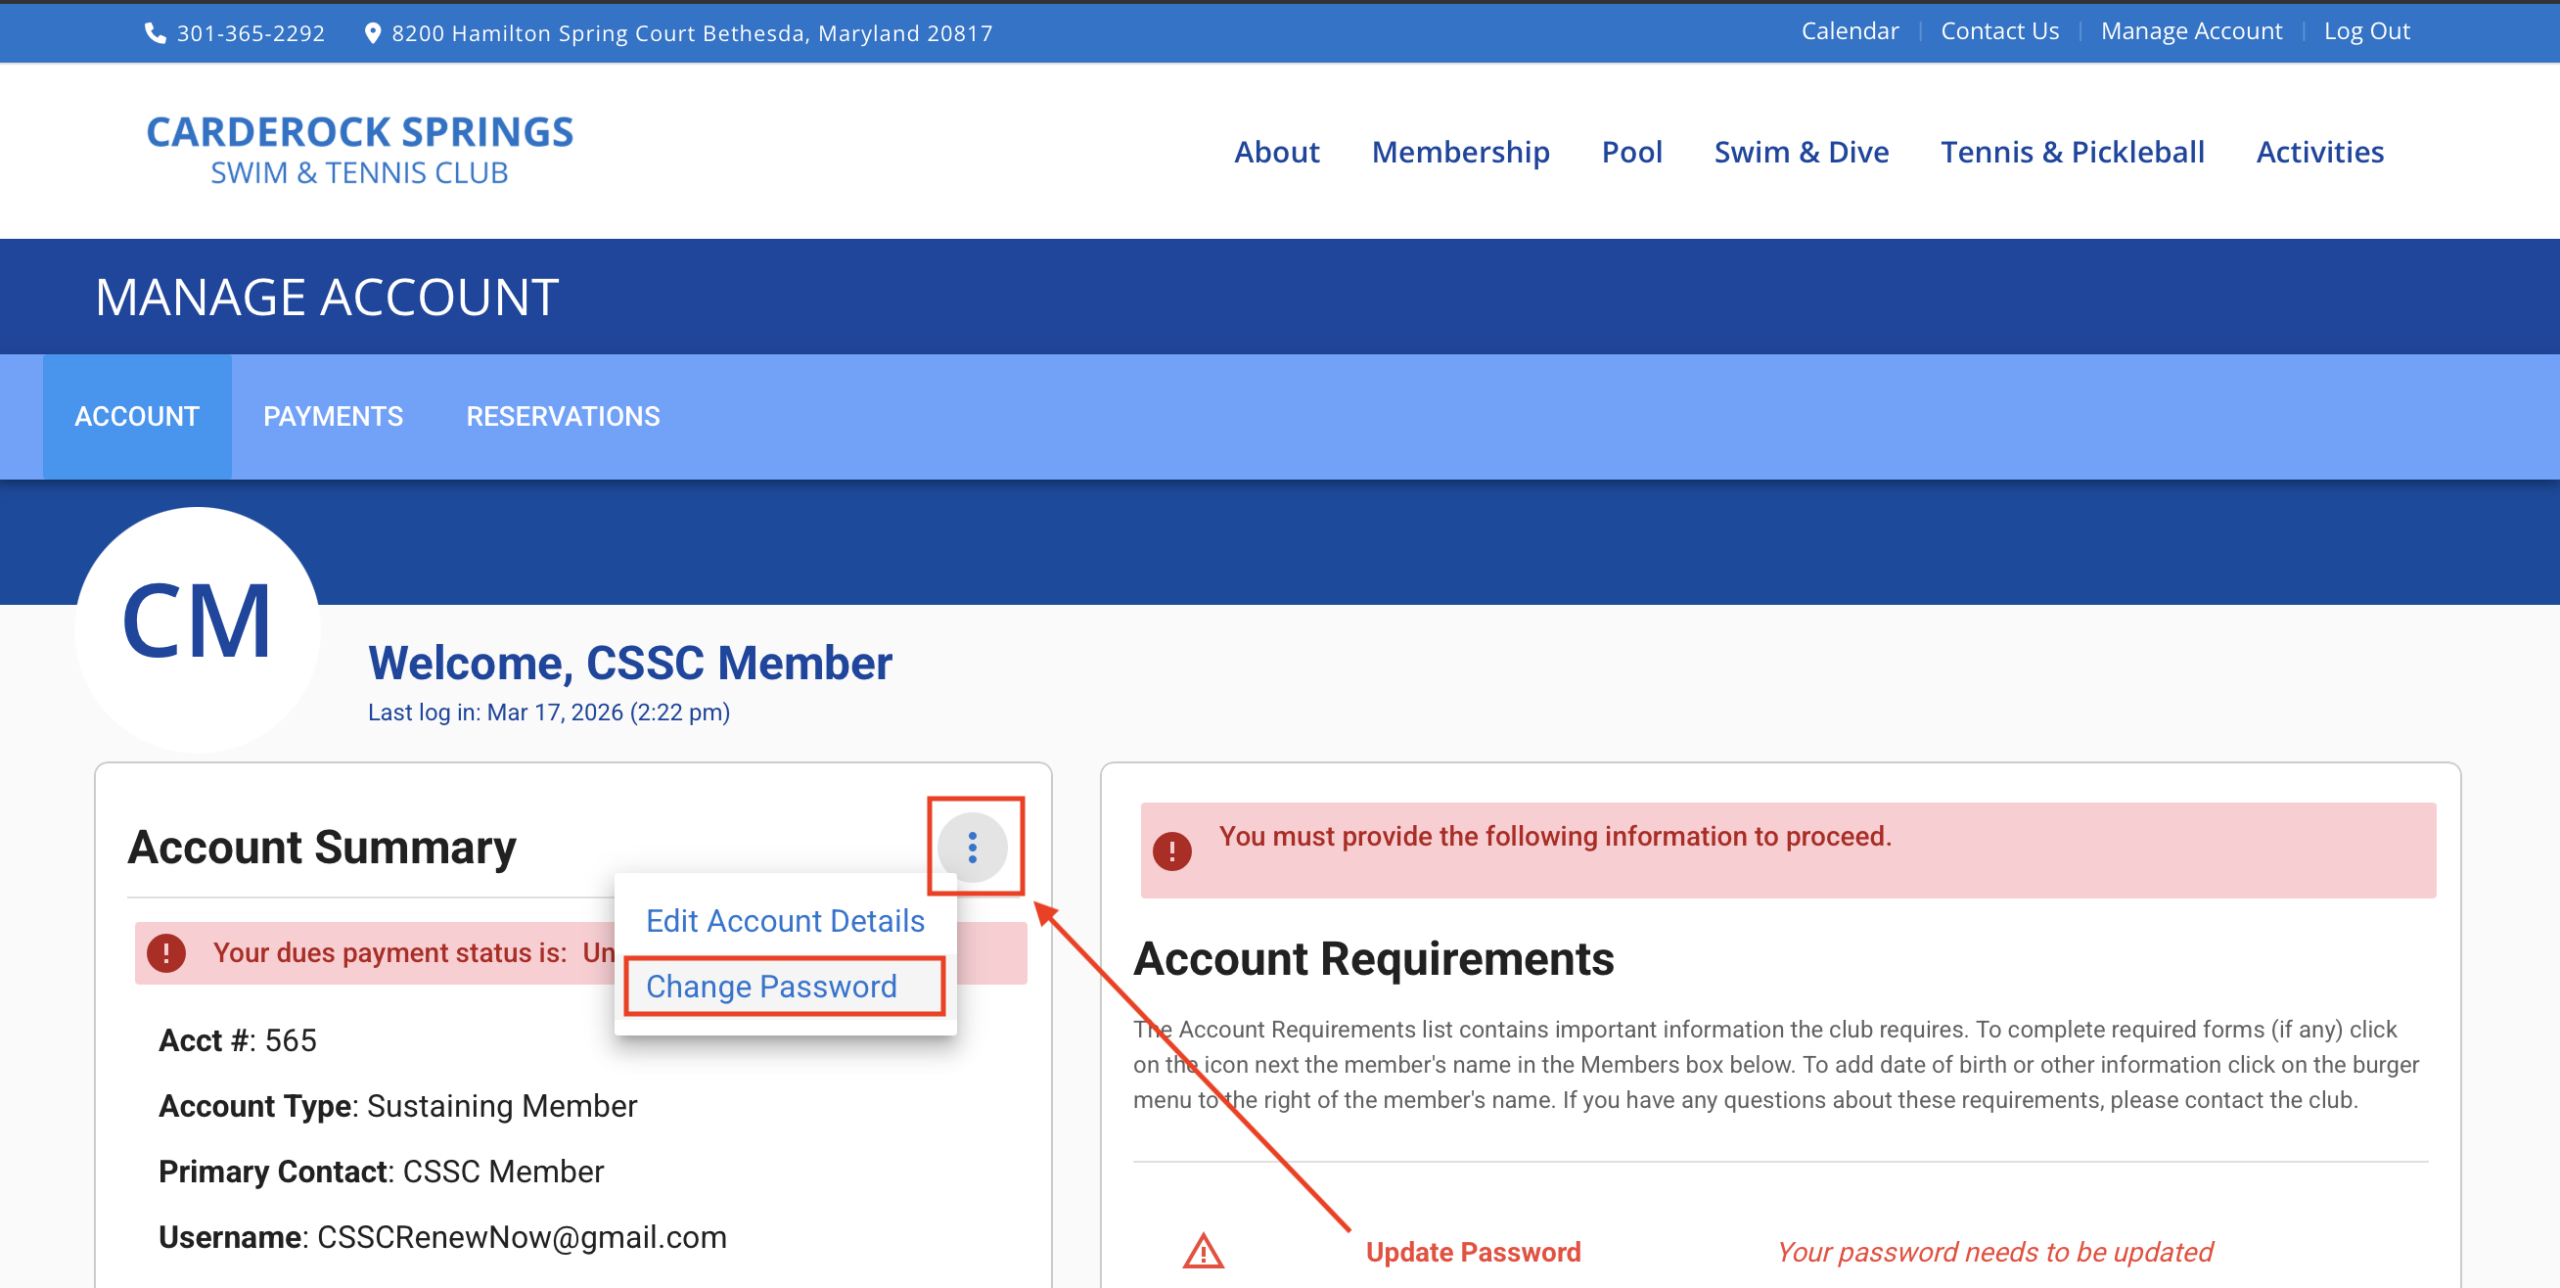
Task: Switch to the RESERVATIONS tab
Action: tap(563, 417)
